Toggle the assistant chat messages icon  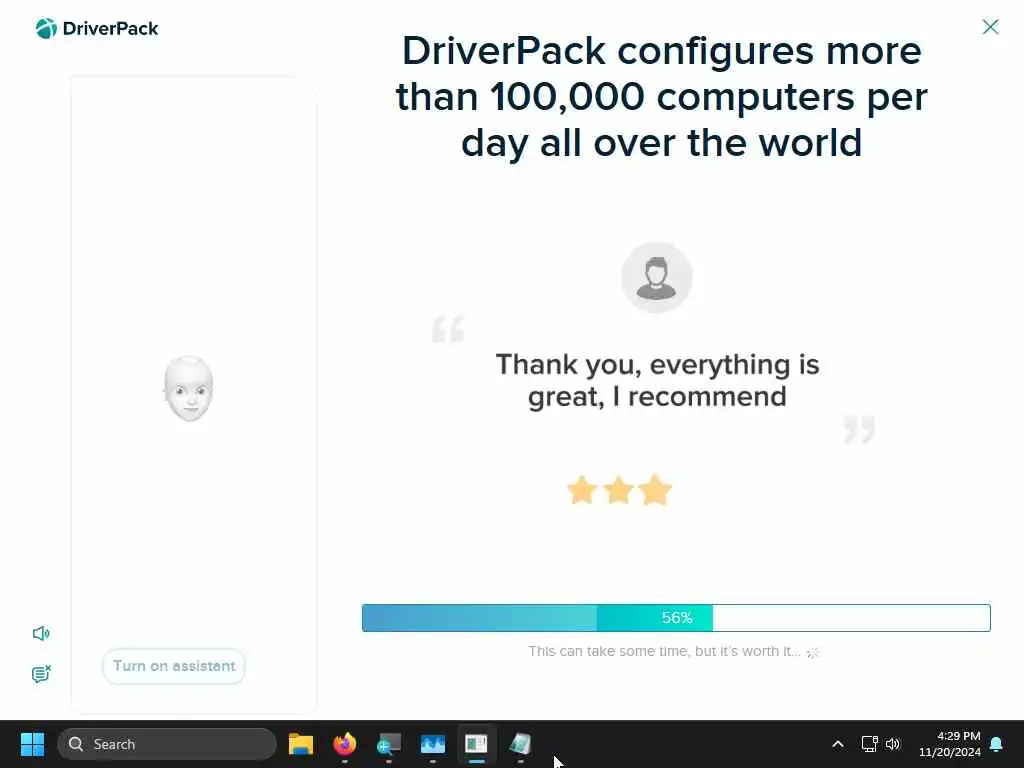[41, 674]
